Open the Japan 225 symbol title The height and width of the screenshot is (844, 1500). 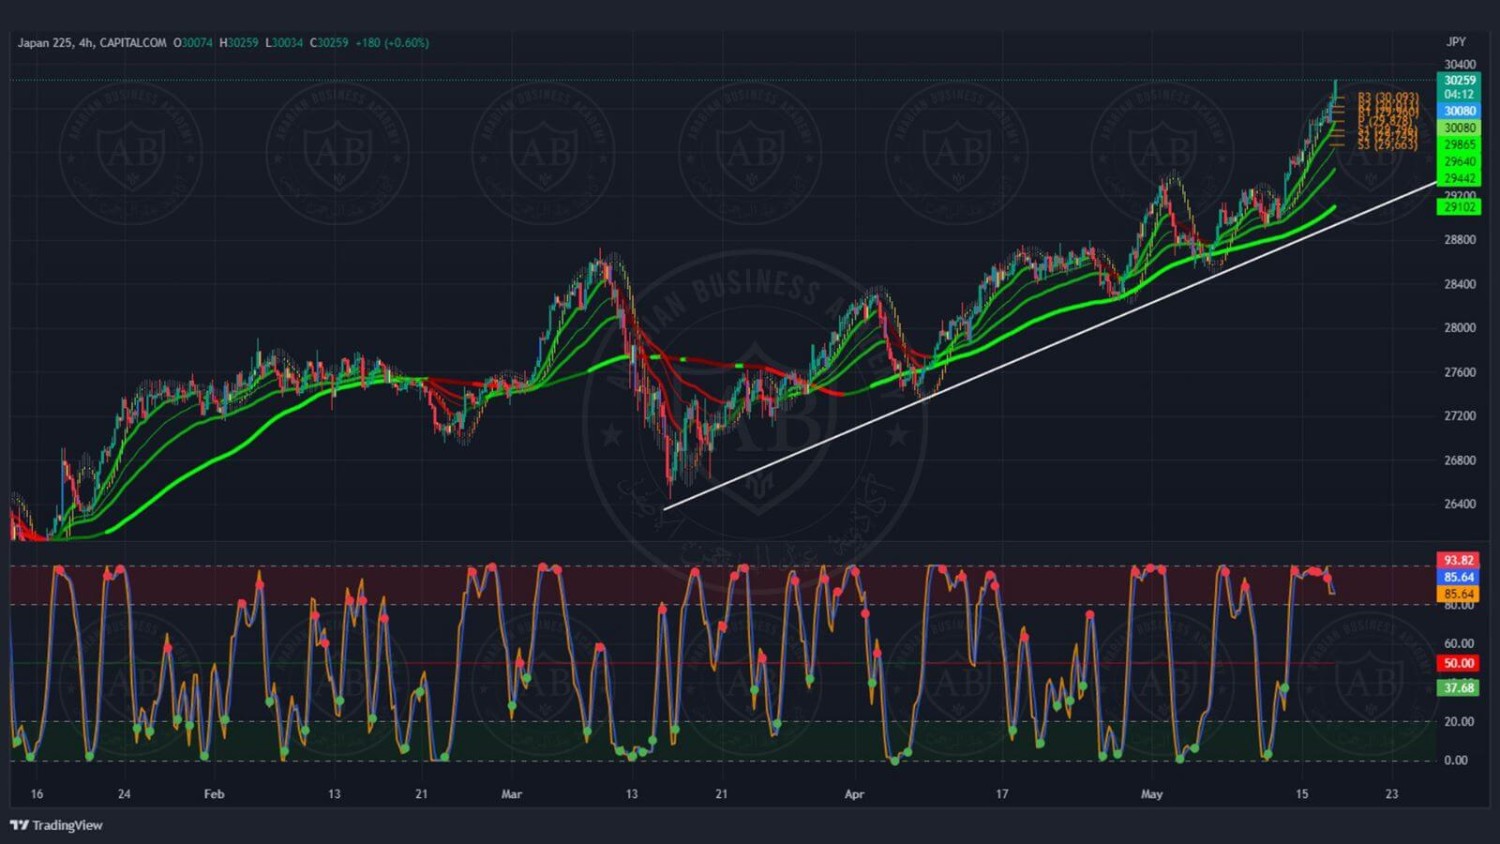tap(44, 43)
